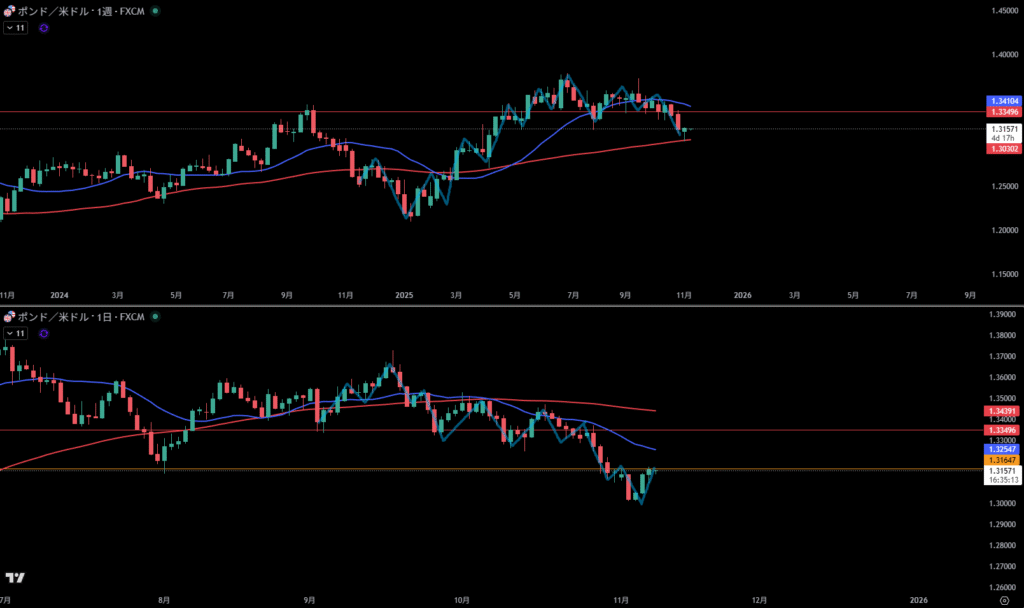Viewport: 1024px width, 608px height.
Task: Click the chart settings gear icon
Action: (1003, 599)
